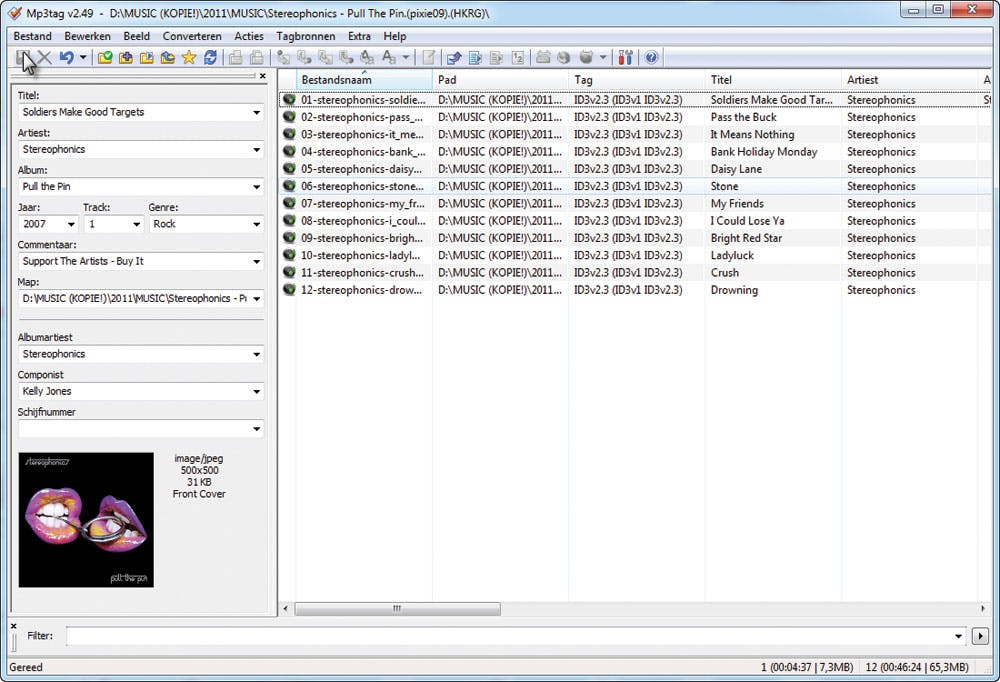Expand the Track number dropdown
The width and height of the screenshot is (1000, 682).
(136, 225)
